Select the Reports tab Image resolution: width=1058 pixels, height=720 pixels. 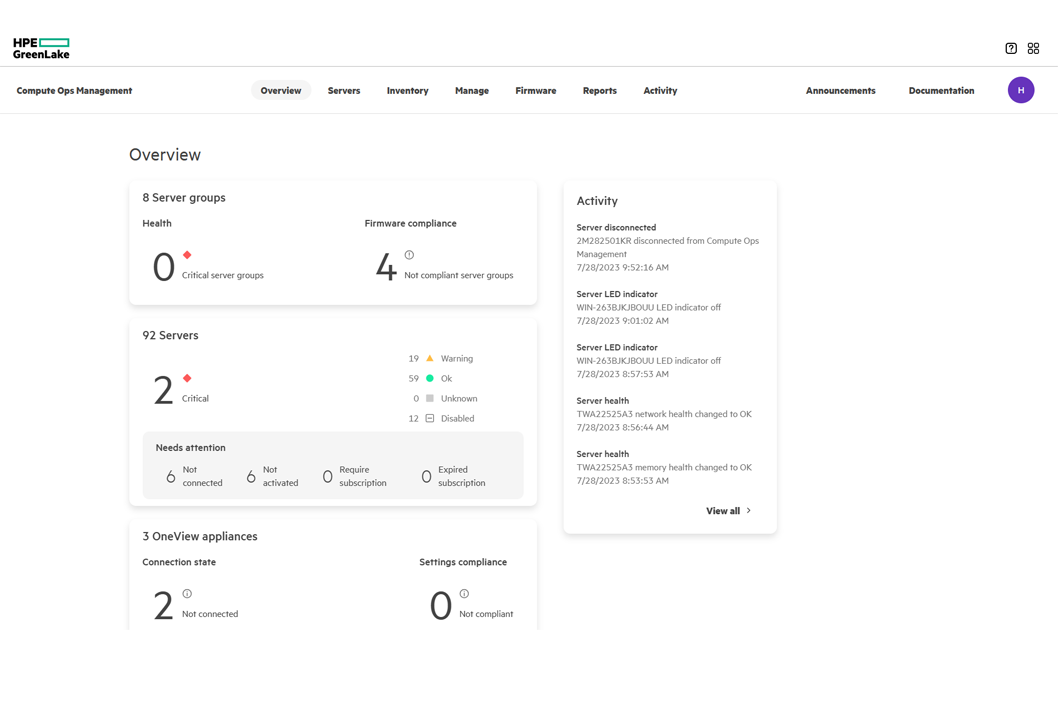(x=599, y=91)
